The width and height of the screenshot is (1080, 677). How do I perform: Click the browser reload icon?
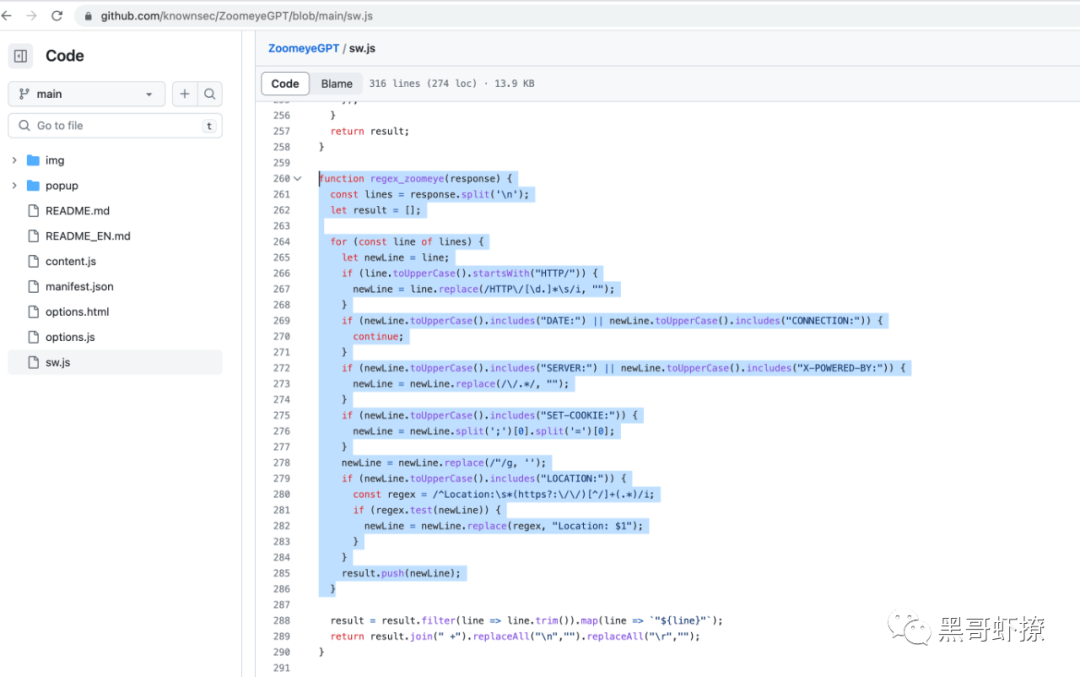(x=57, y=15)
